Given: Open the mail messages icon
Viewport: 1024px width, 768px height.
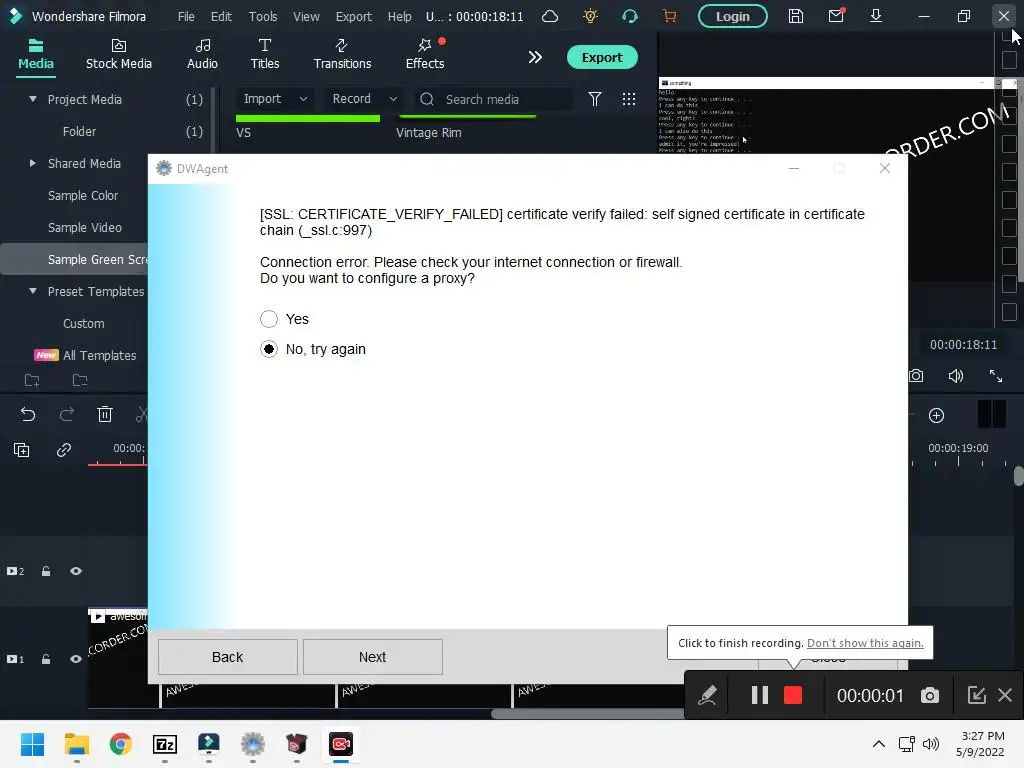Looking at the screenshot, I should pos(836,16).
